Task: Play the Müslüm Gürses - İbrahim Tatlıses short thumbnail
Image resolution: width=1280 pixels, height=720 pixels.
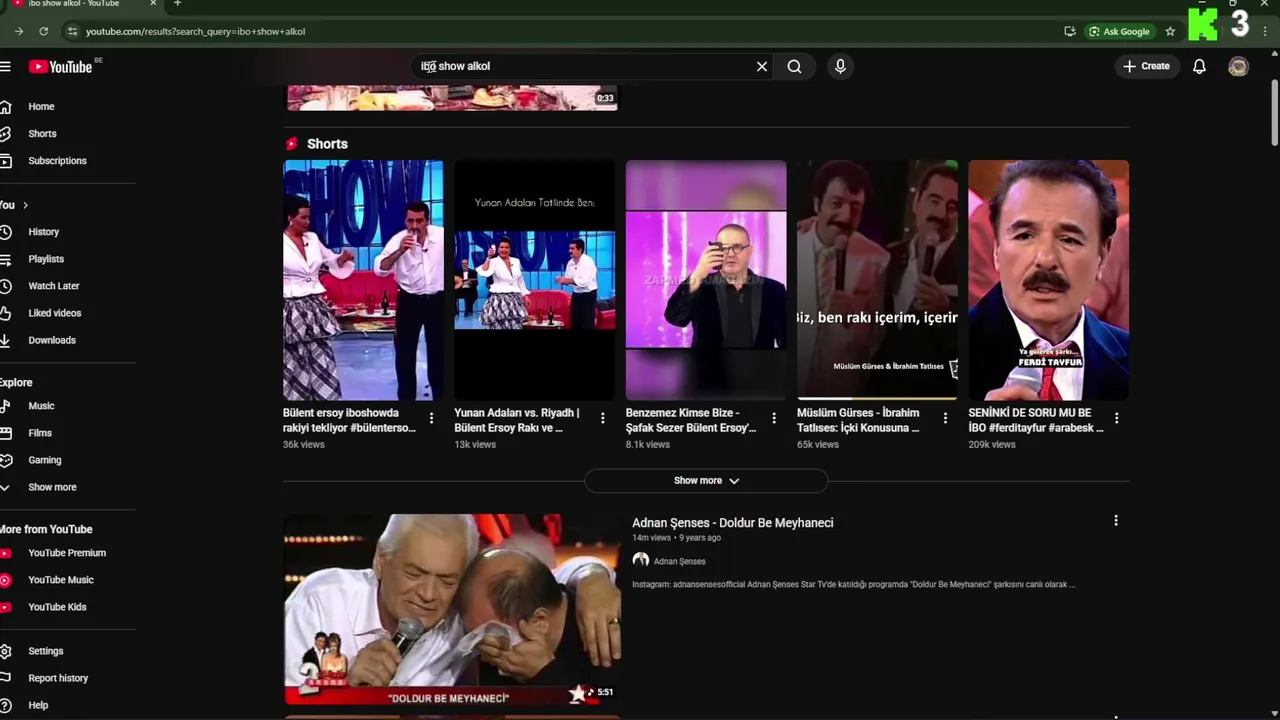Action: pyautogui.click(x=877, y=280)
